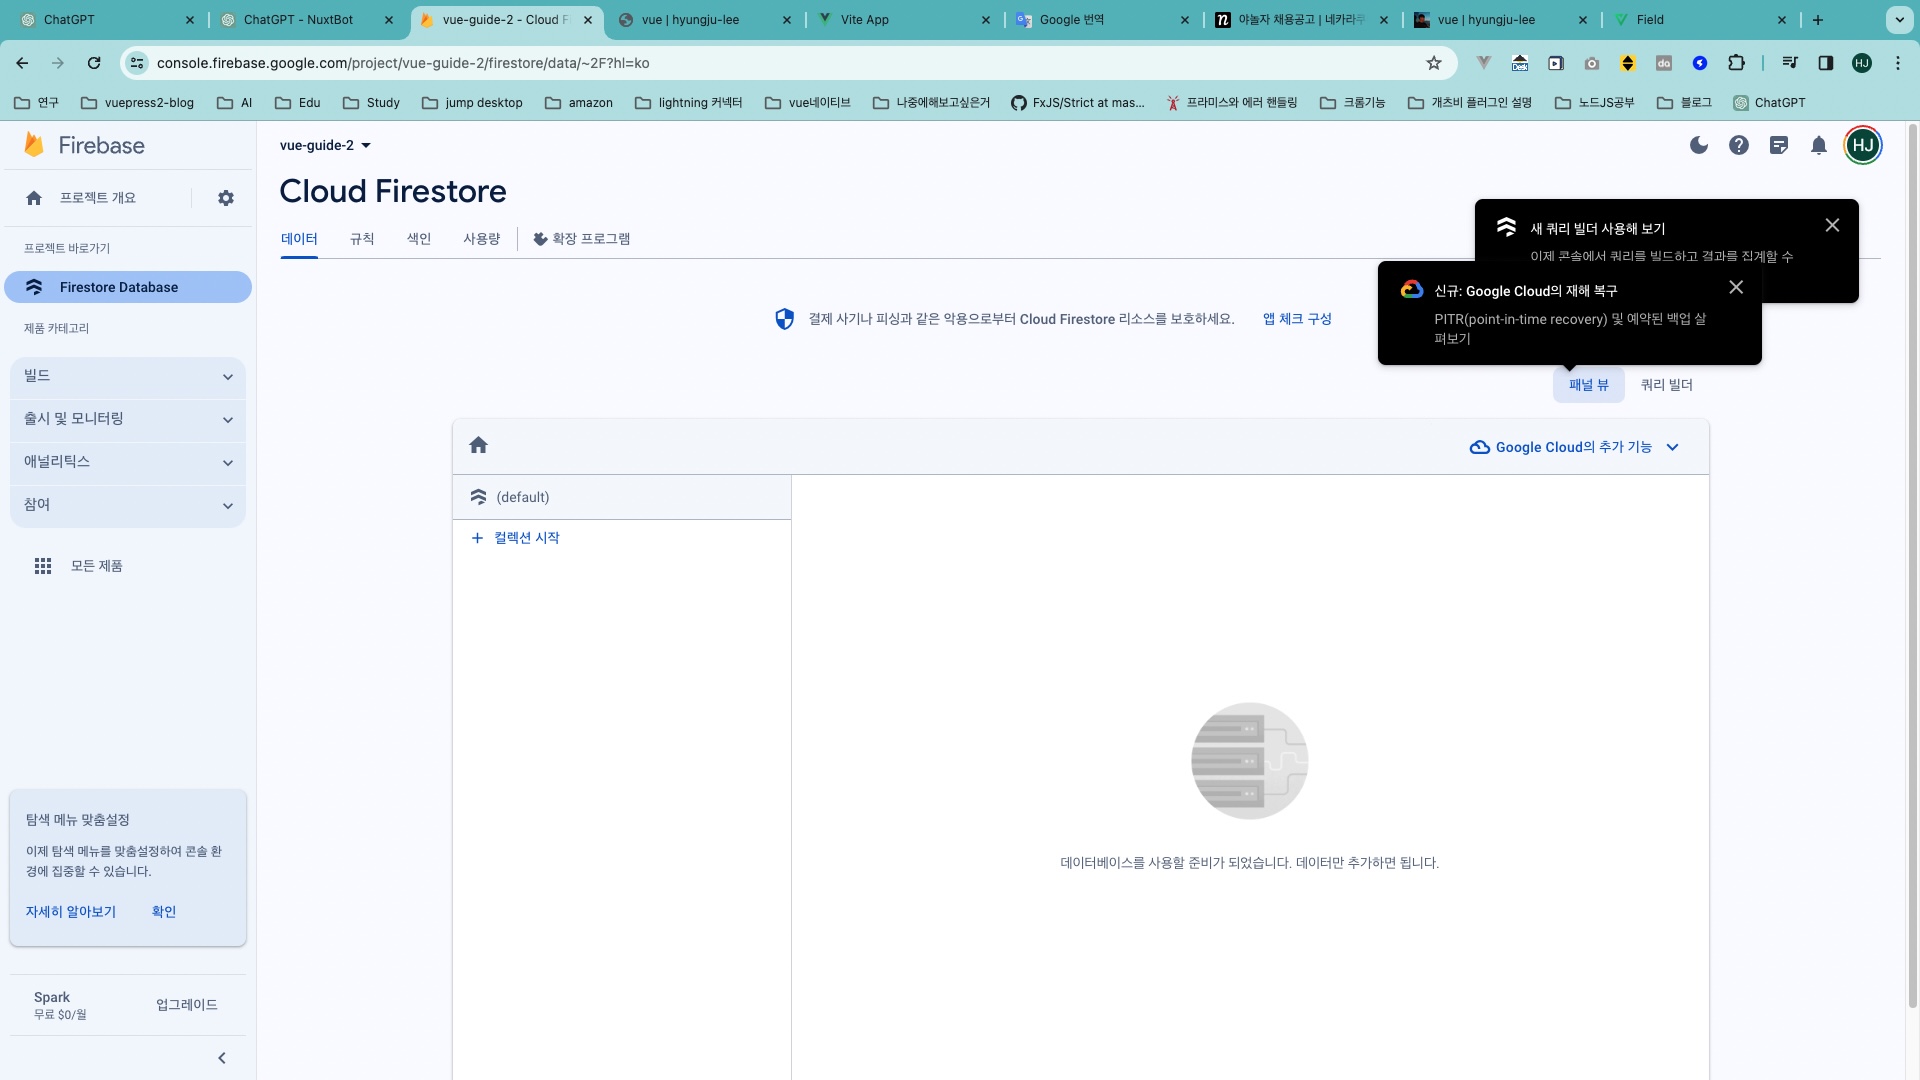Click the all products grid icon
This screenshot has height=1080, width=1920.
(43, 566)
